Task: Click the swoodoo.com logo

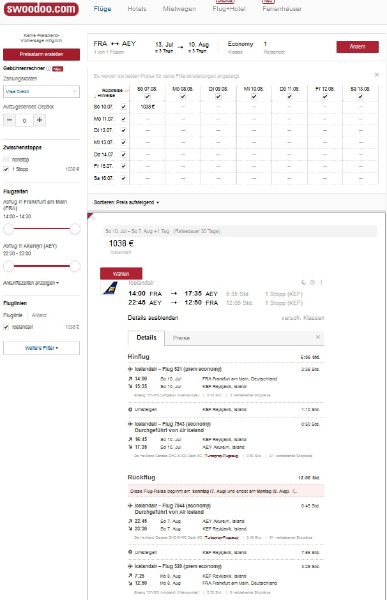Action: tap(41, 9)
